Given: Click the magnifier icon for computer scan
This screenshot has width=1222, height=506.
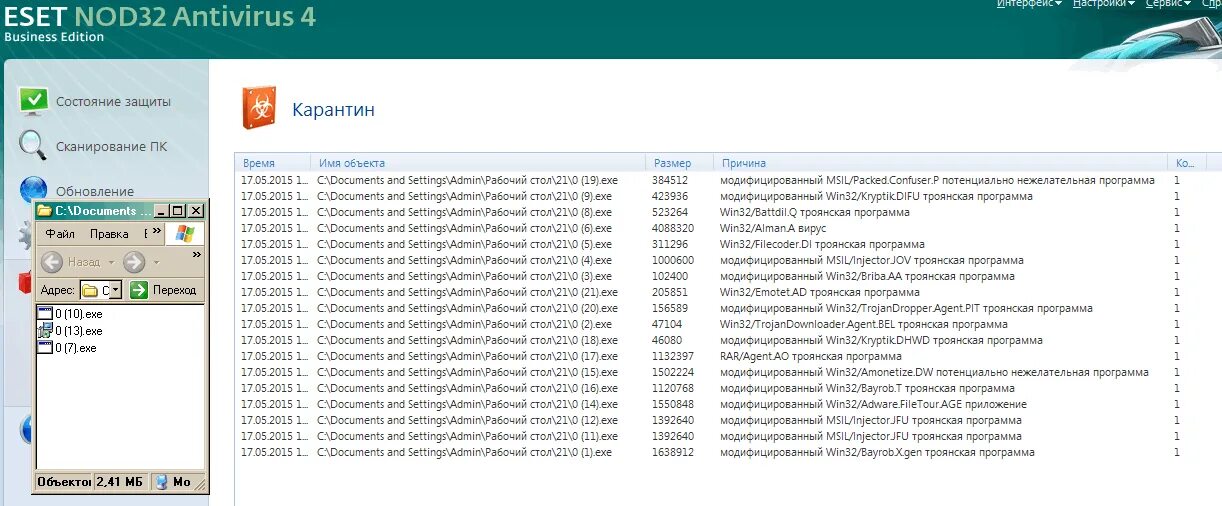Looking at the screenshot, I should [x=33, y=146].
